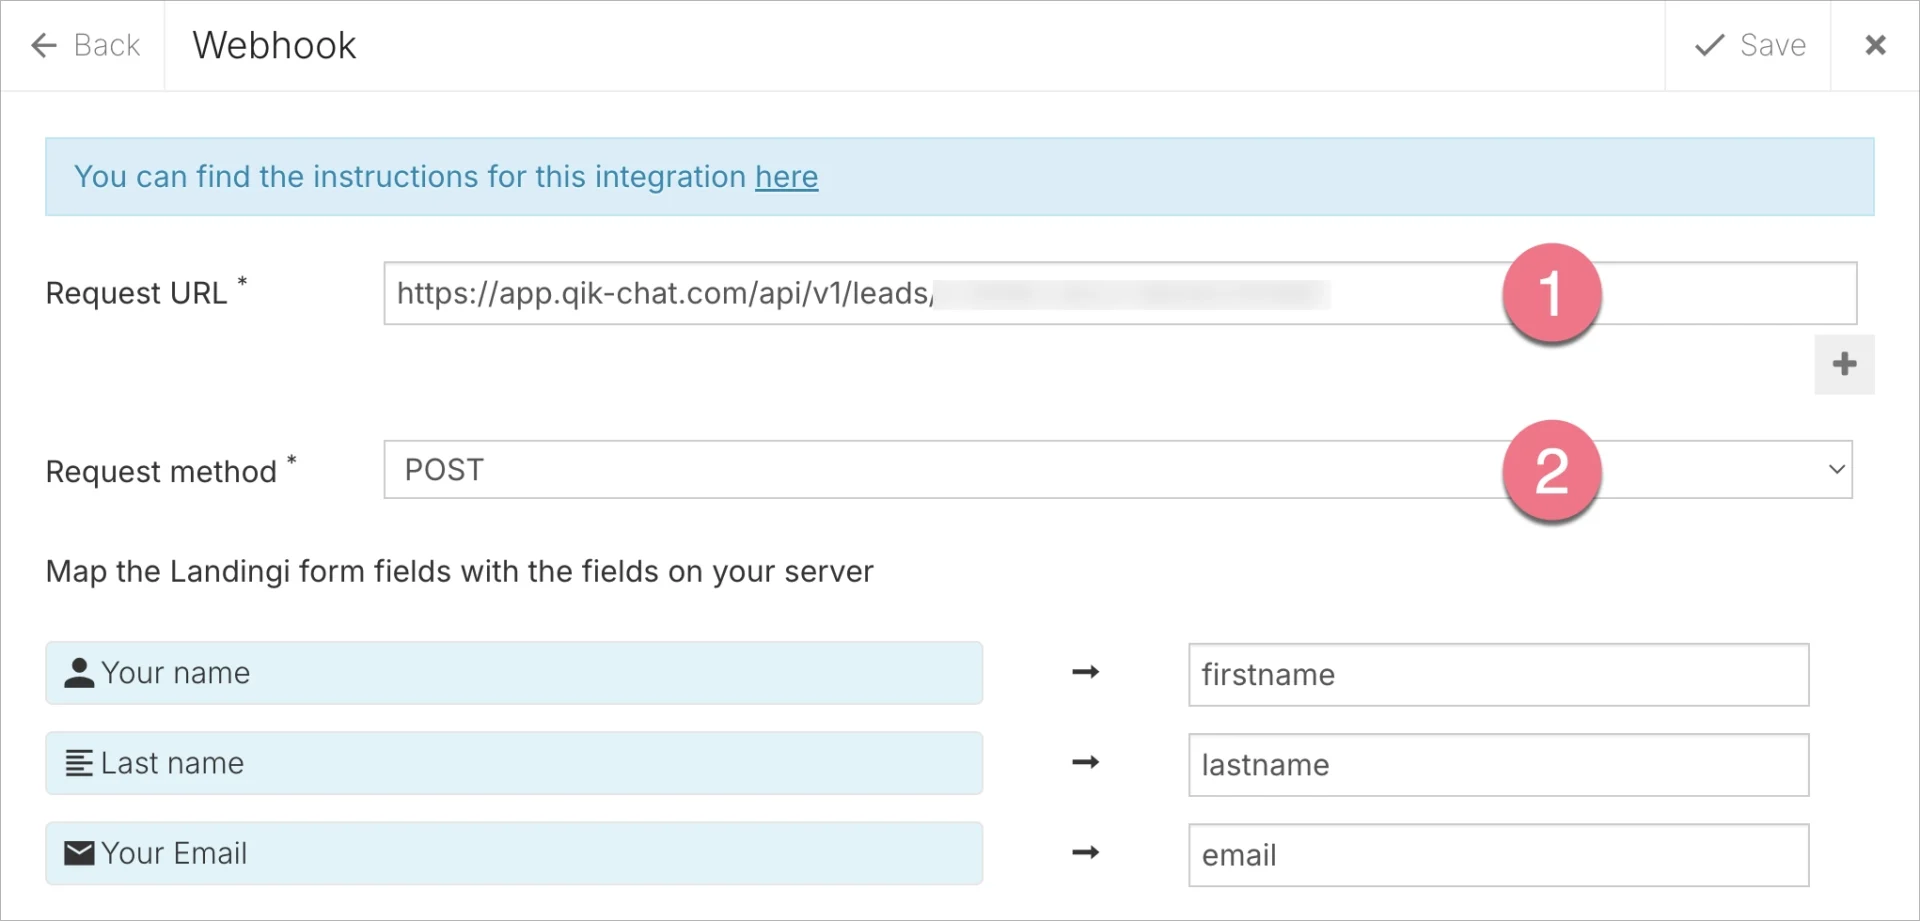
Task: Click the lines icon in Last name field
Action: click(x=78, y=762)
